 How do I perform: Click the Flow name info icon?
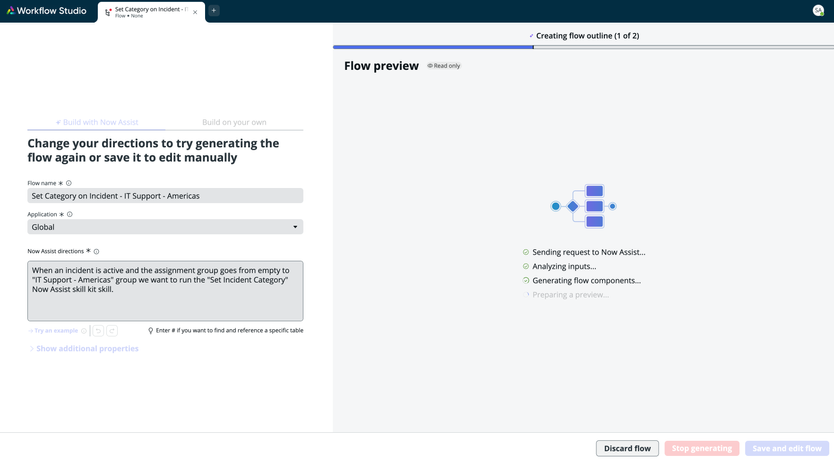[x=69, y=183]
